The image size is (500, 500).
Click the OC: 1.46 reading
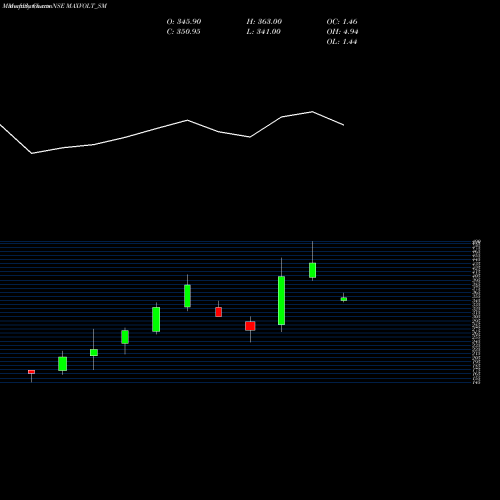pos(342,22)
